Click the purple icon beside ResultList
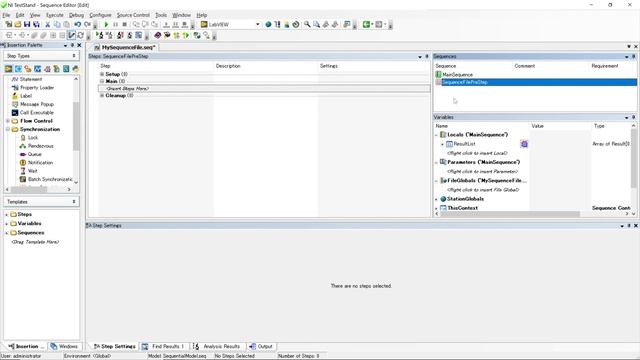The height and width of the screenshot is (360, 640). (x=524, y=144)
